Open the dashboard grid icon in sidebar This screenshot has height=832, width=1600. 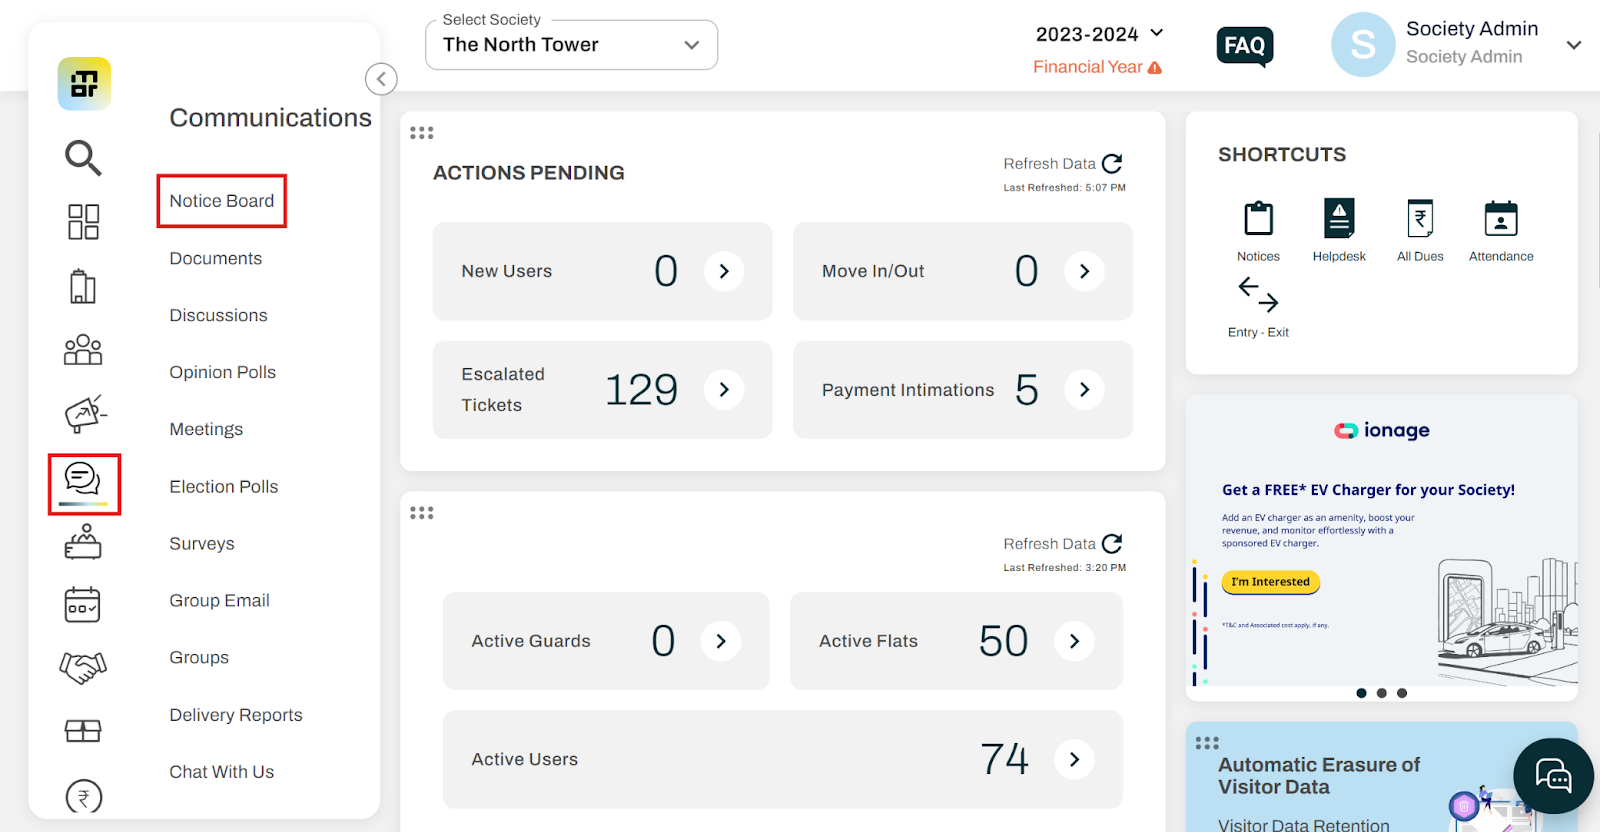pyautogui.click(x=83, y=222)
